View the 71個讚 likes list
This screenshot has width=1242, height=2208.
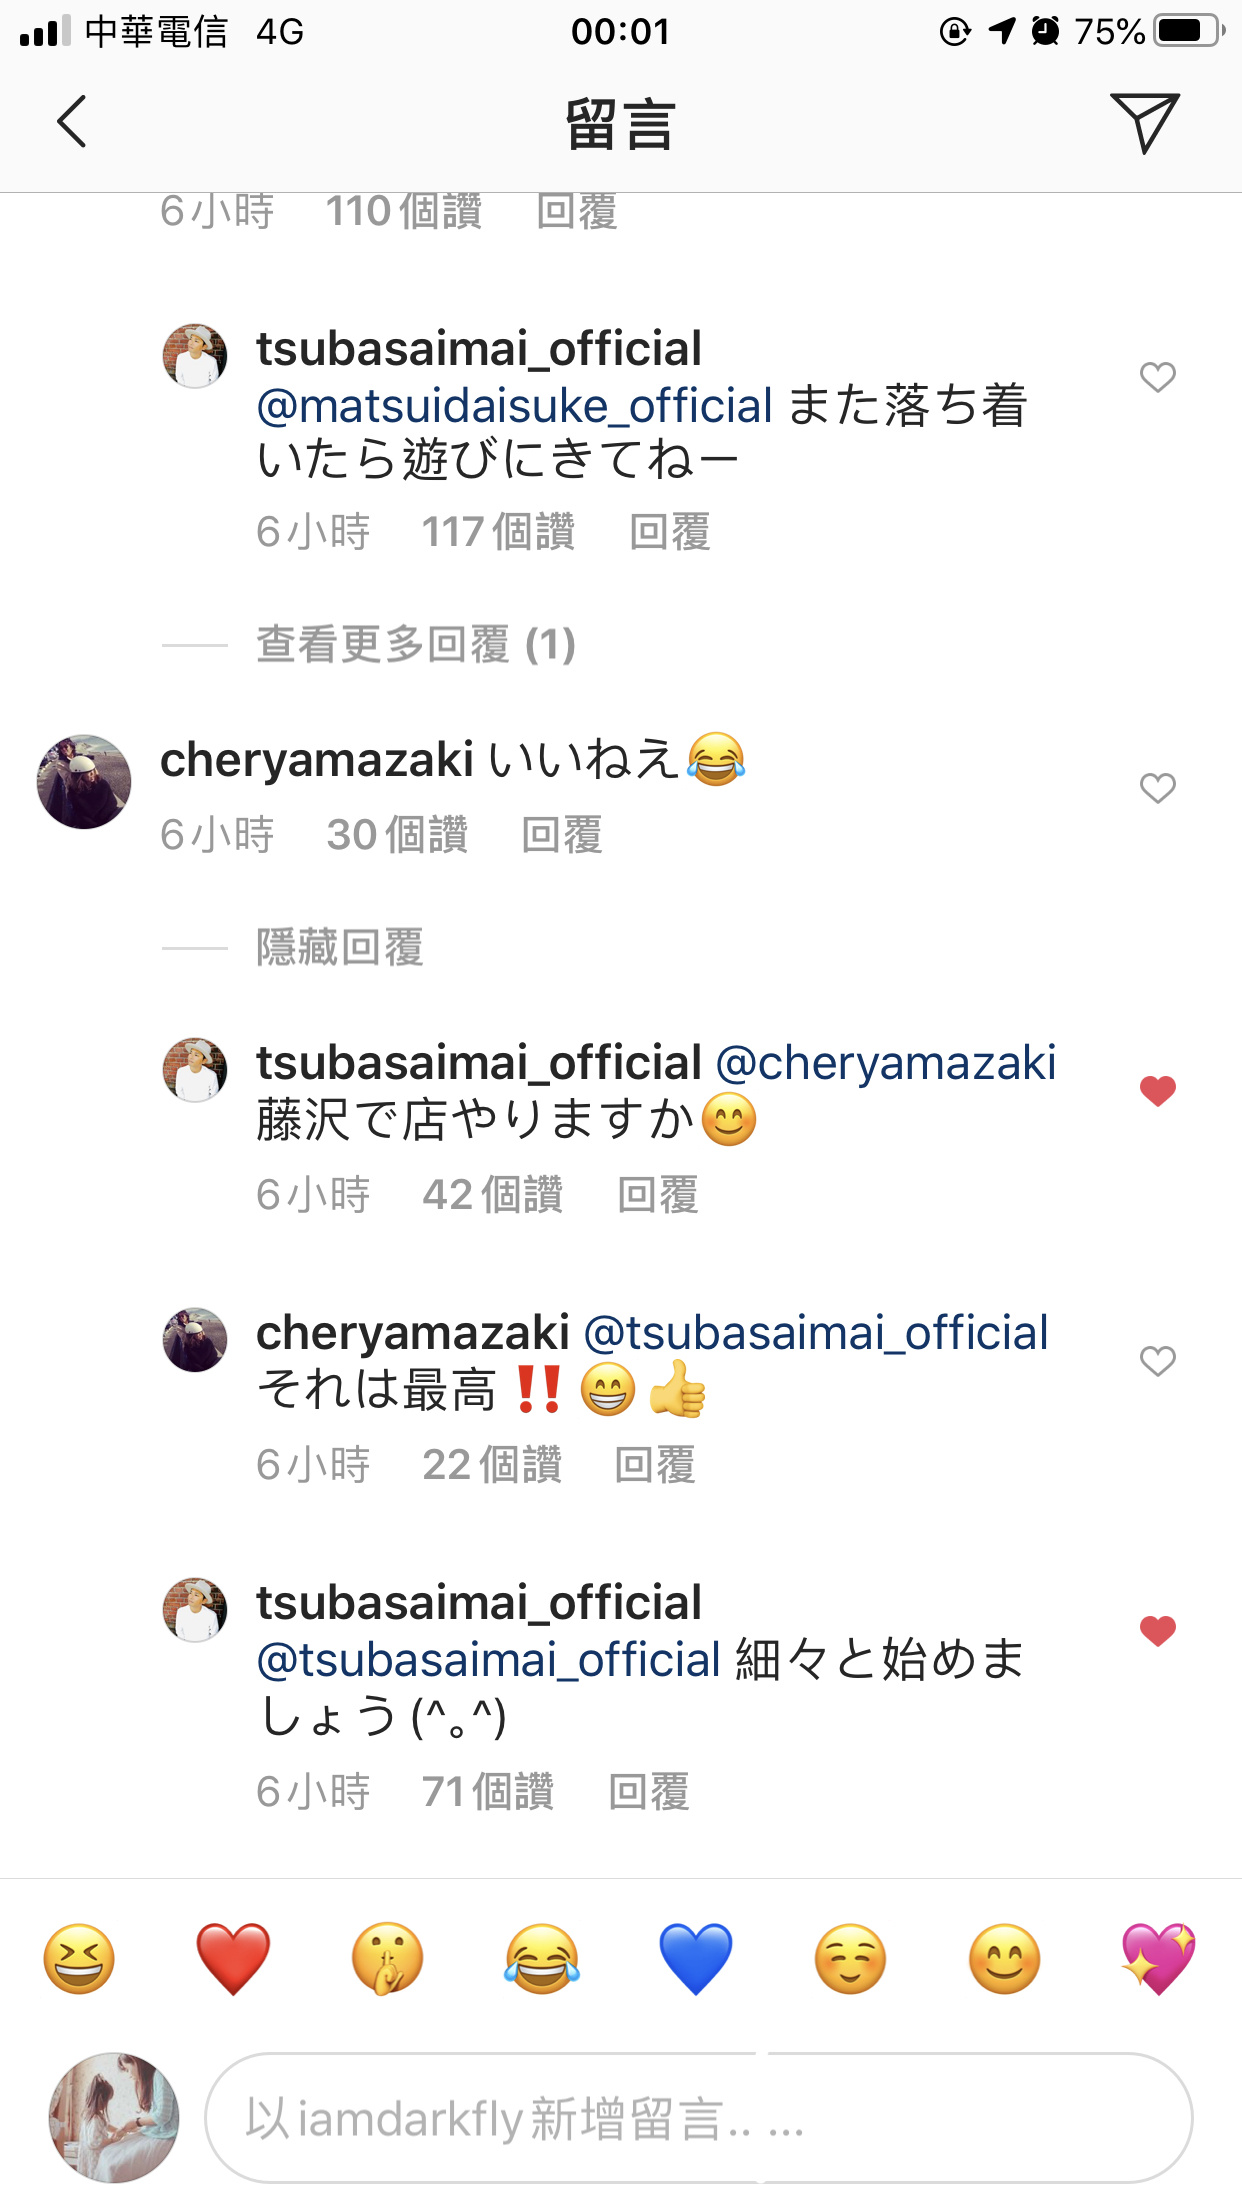click(x=488, y=1791)
